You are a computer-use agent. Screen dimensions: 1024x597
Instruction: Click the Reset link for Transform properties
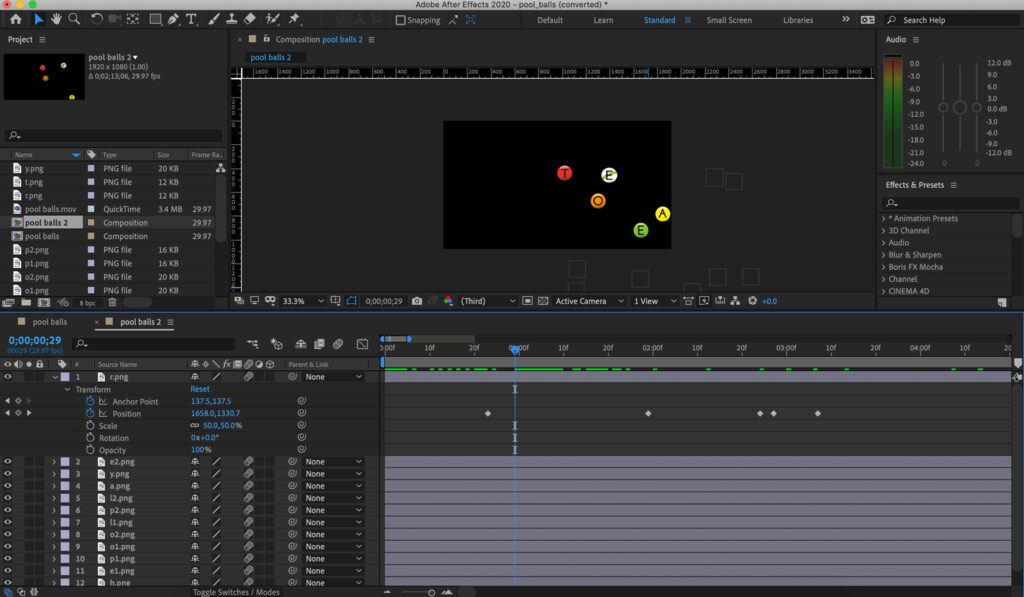pos(199,389)
